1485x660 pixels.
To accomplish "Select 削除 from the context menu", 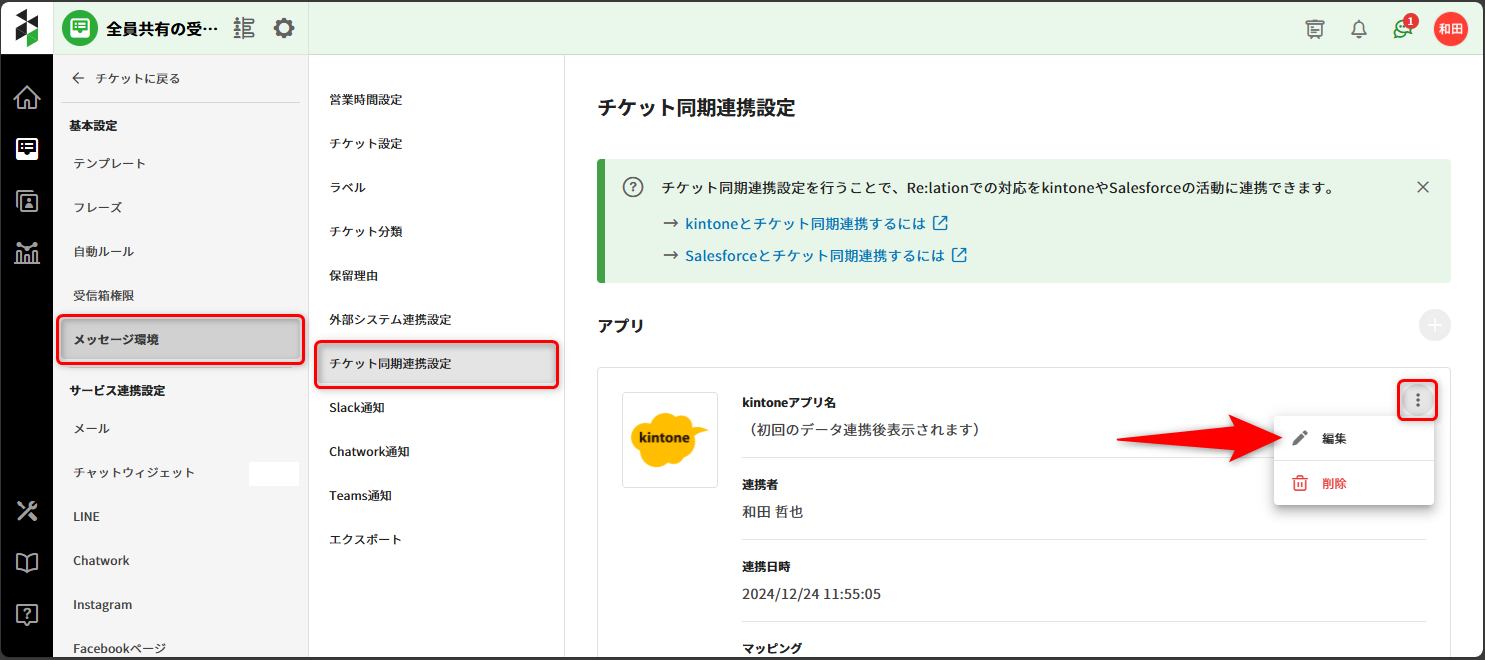I will coord(1334,483).
